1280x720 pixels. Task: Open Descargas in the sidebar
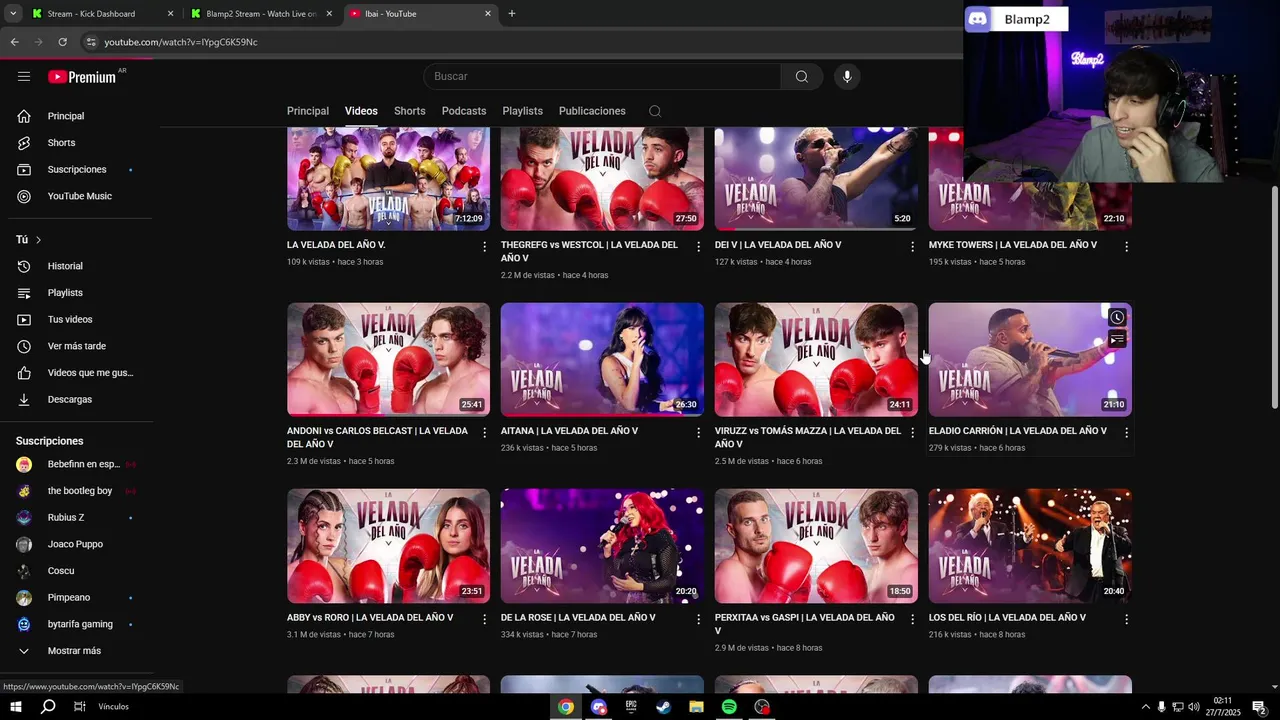pyautogui.click(x=76, y=399)
